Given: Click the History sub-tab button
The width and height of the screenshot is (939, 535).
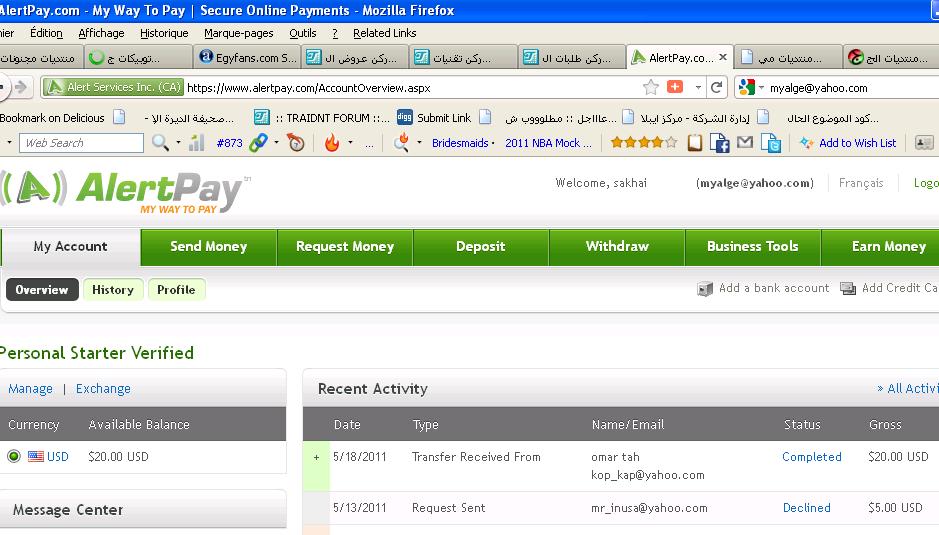Looking at the screenshot, I should [x=113, y=289].
